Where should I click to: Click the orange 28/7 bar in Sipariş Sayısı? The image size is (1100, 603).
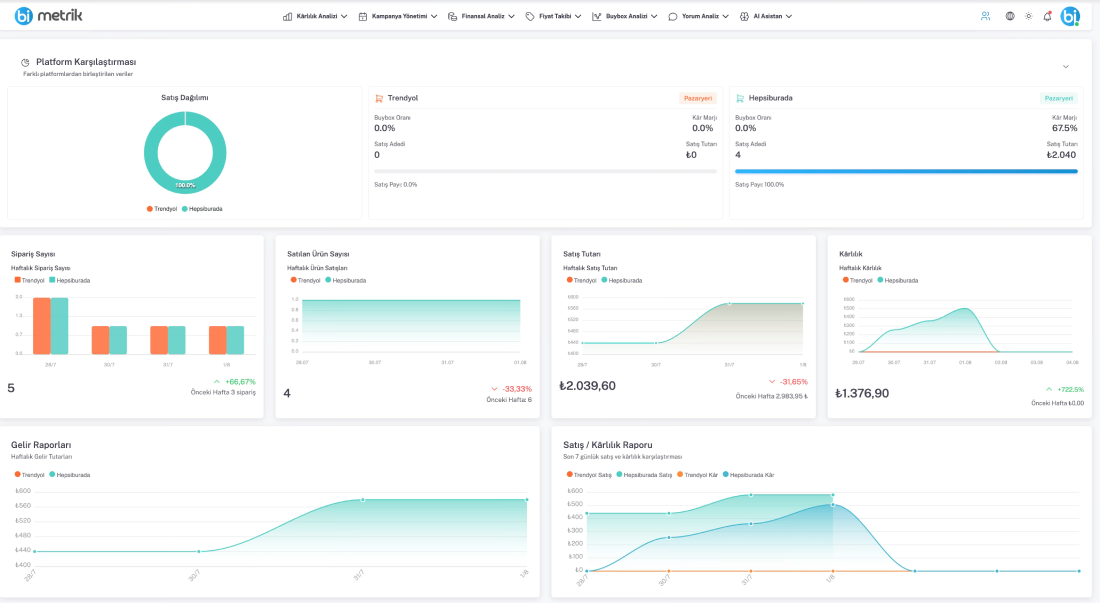pos(41,326)
